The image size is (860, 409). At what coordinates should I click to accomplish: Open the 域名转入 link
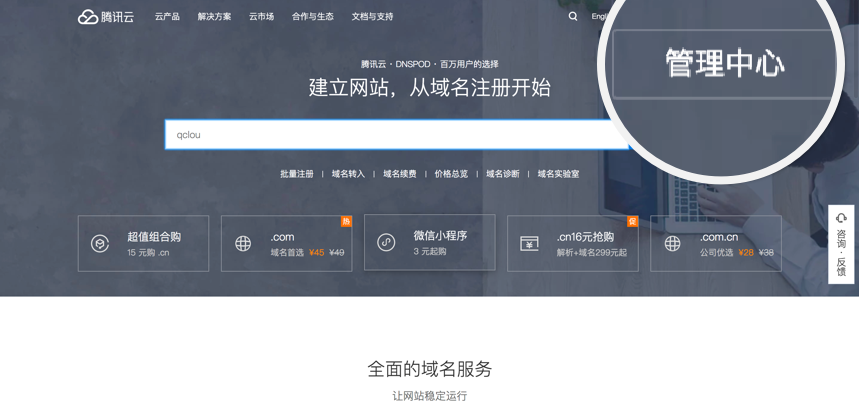click(x=348, y=174)
